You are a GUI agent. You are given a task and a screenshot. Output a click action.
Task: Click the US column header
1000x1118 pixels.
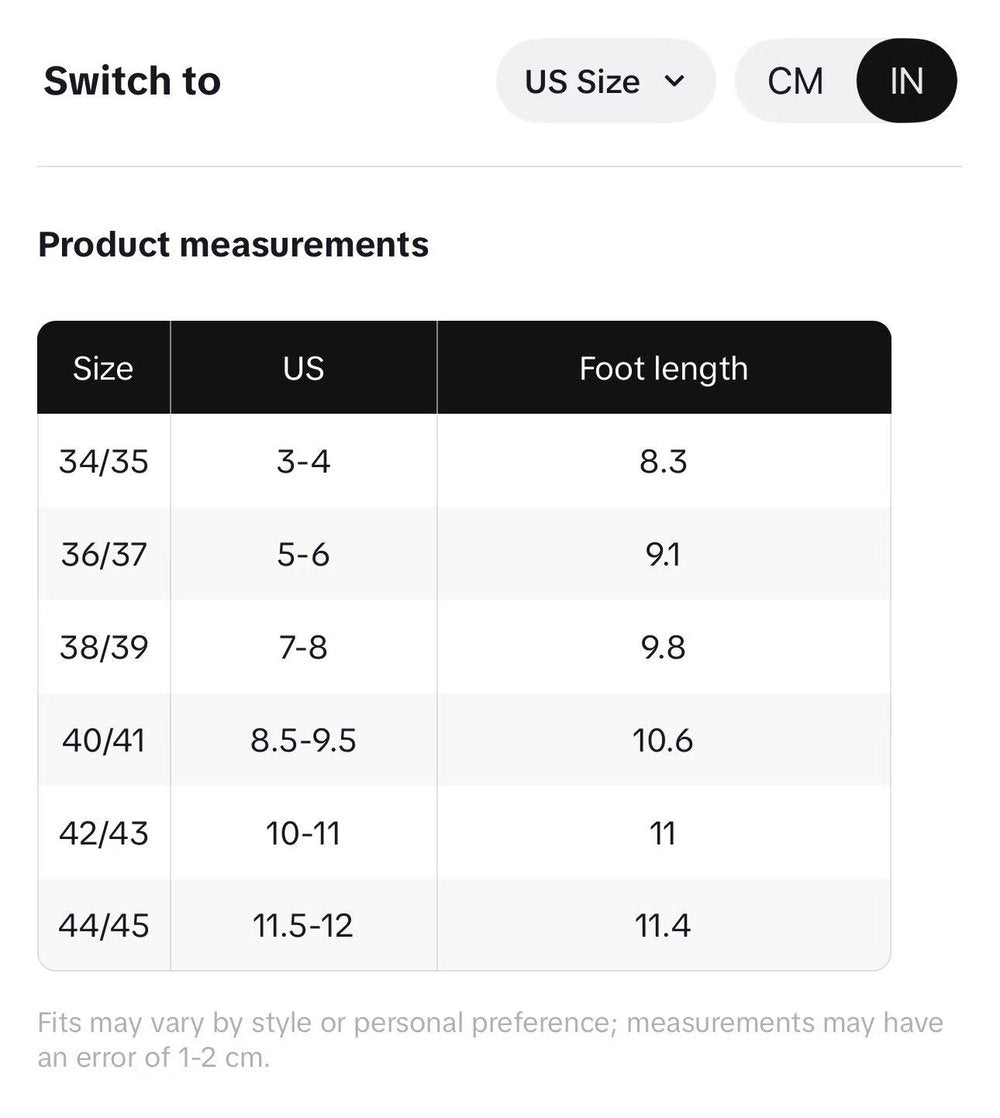click(303, 368)
